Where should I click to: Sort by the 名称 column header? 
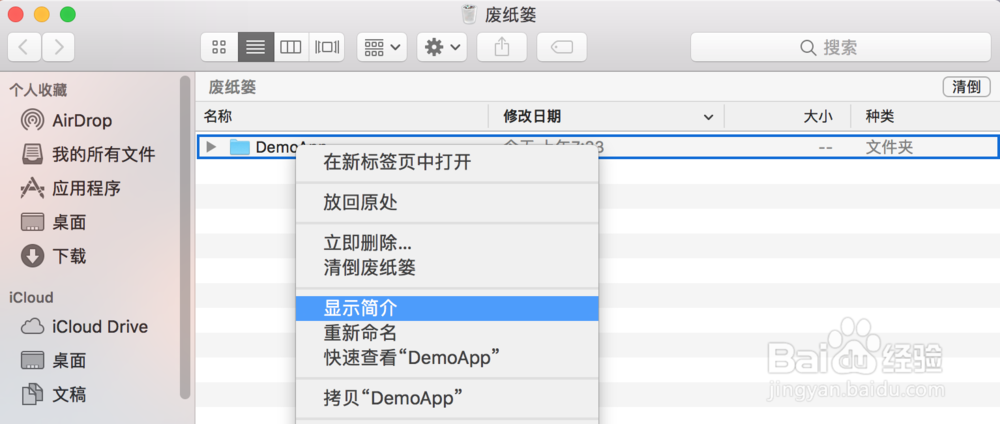(342, 117)
